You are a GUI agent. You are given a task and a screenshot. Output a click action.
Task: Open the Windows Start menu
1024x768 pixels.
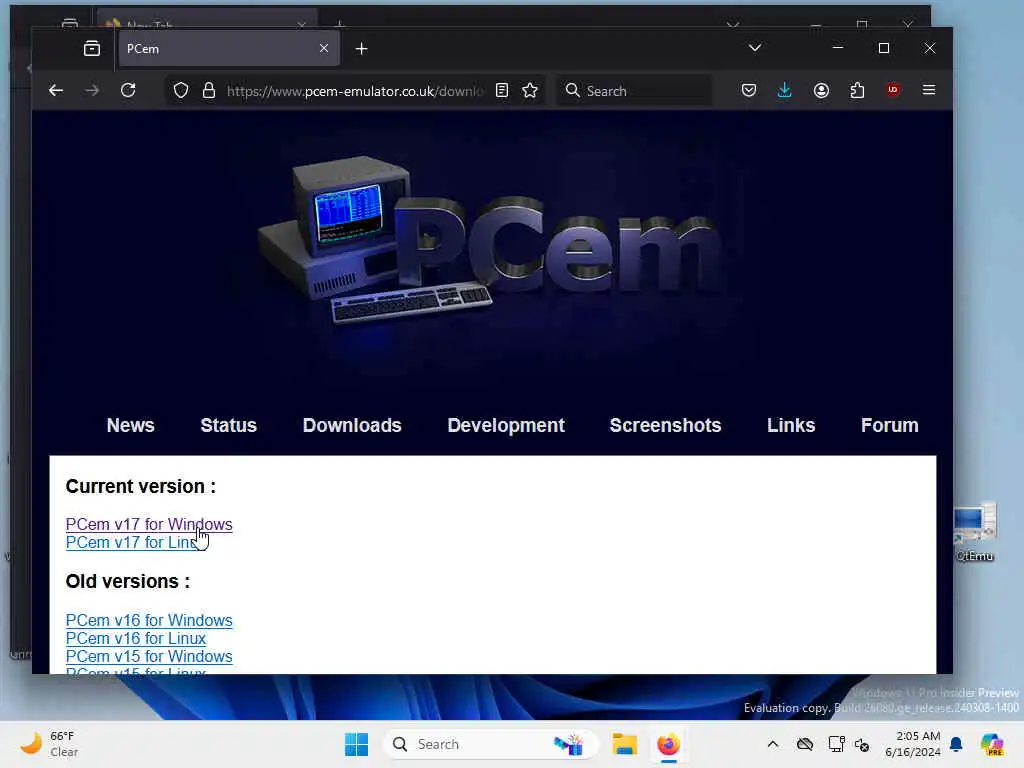pos(357,744)
